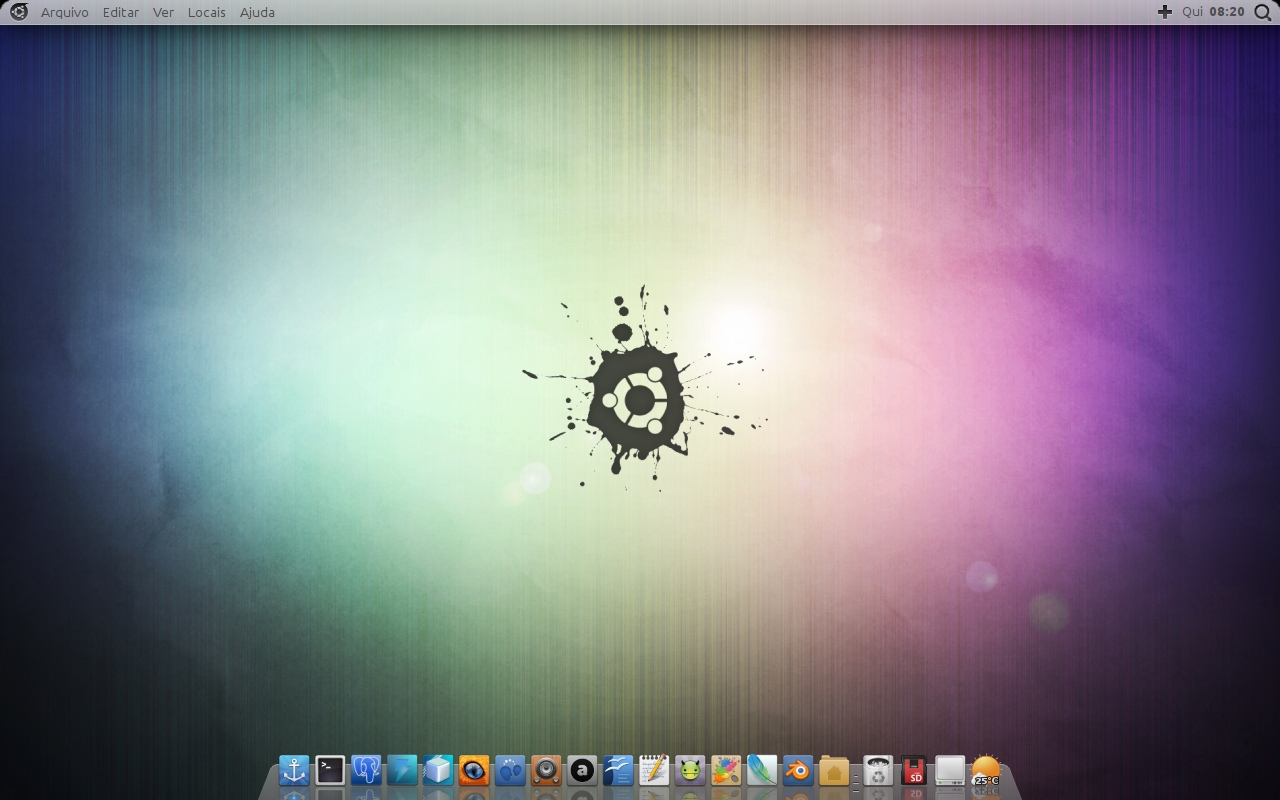Open the grey drive icon in dock

[x=950, y=770]
